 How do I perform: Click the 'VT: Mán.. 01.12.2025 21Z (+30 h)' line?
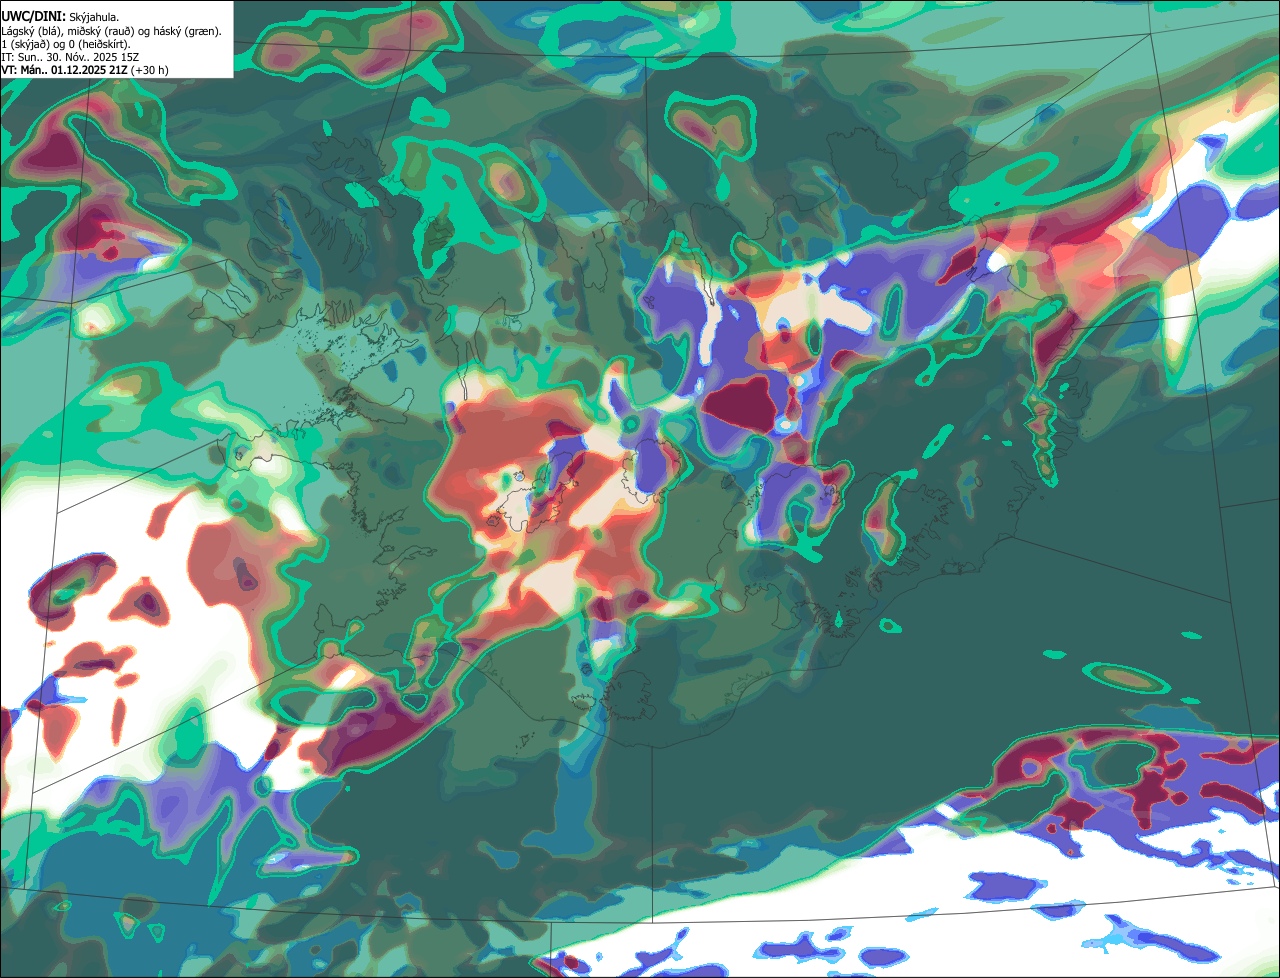coord(85,72)
